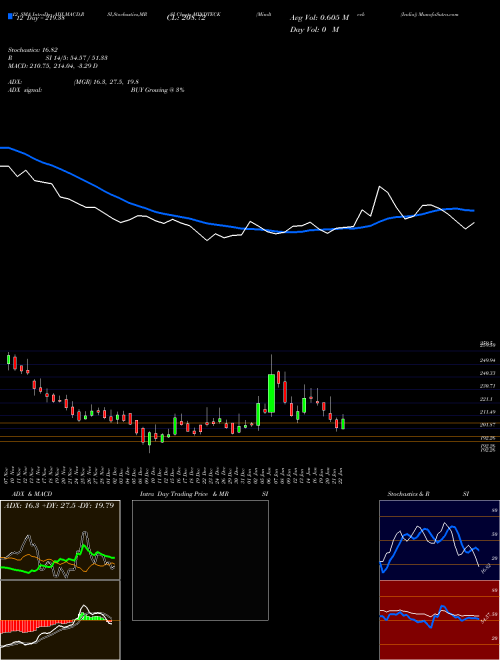Viewport: 500px width, 660px height.
Task: Click the 'Day Vol: 0 M' text
Action: coord(314,29)
